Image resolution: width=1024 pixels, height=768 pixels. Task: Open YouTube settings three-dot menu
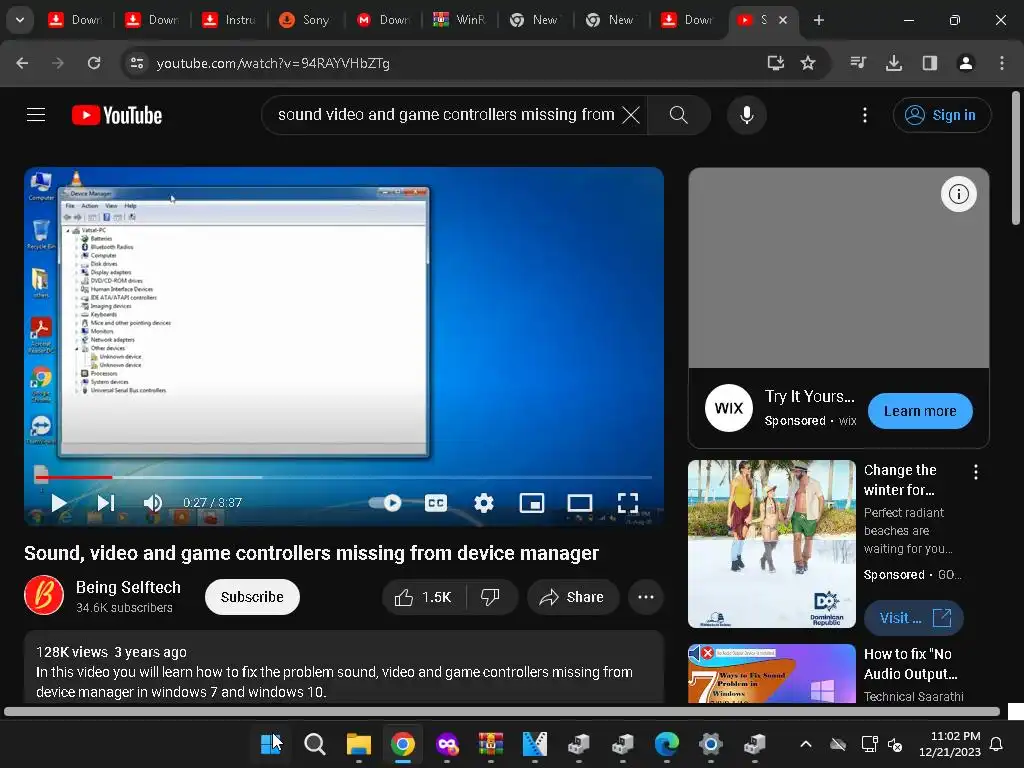pyautogui.click(x=865, y=115)
